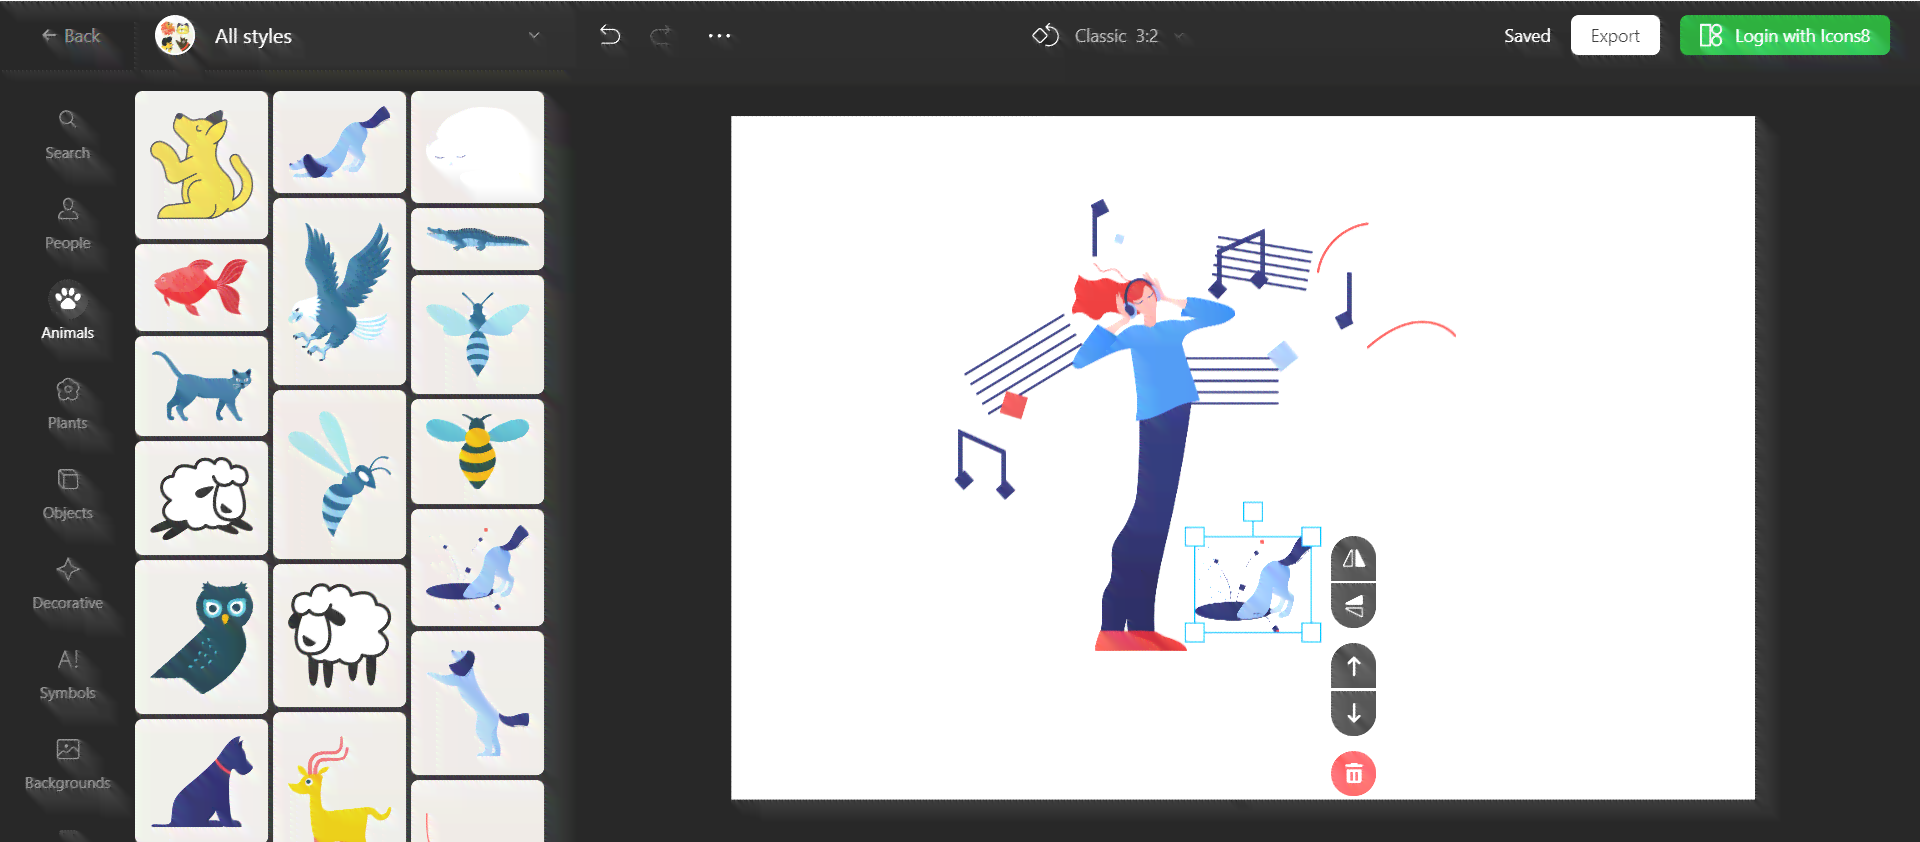Add the sitting navy dog illustration
This screenshot has height=842, width=1920.
coord(201,780)
